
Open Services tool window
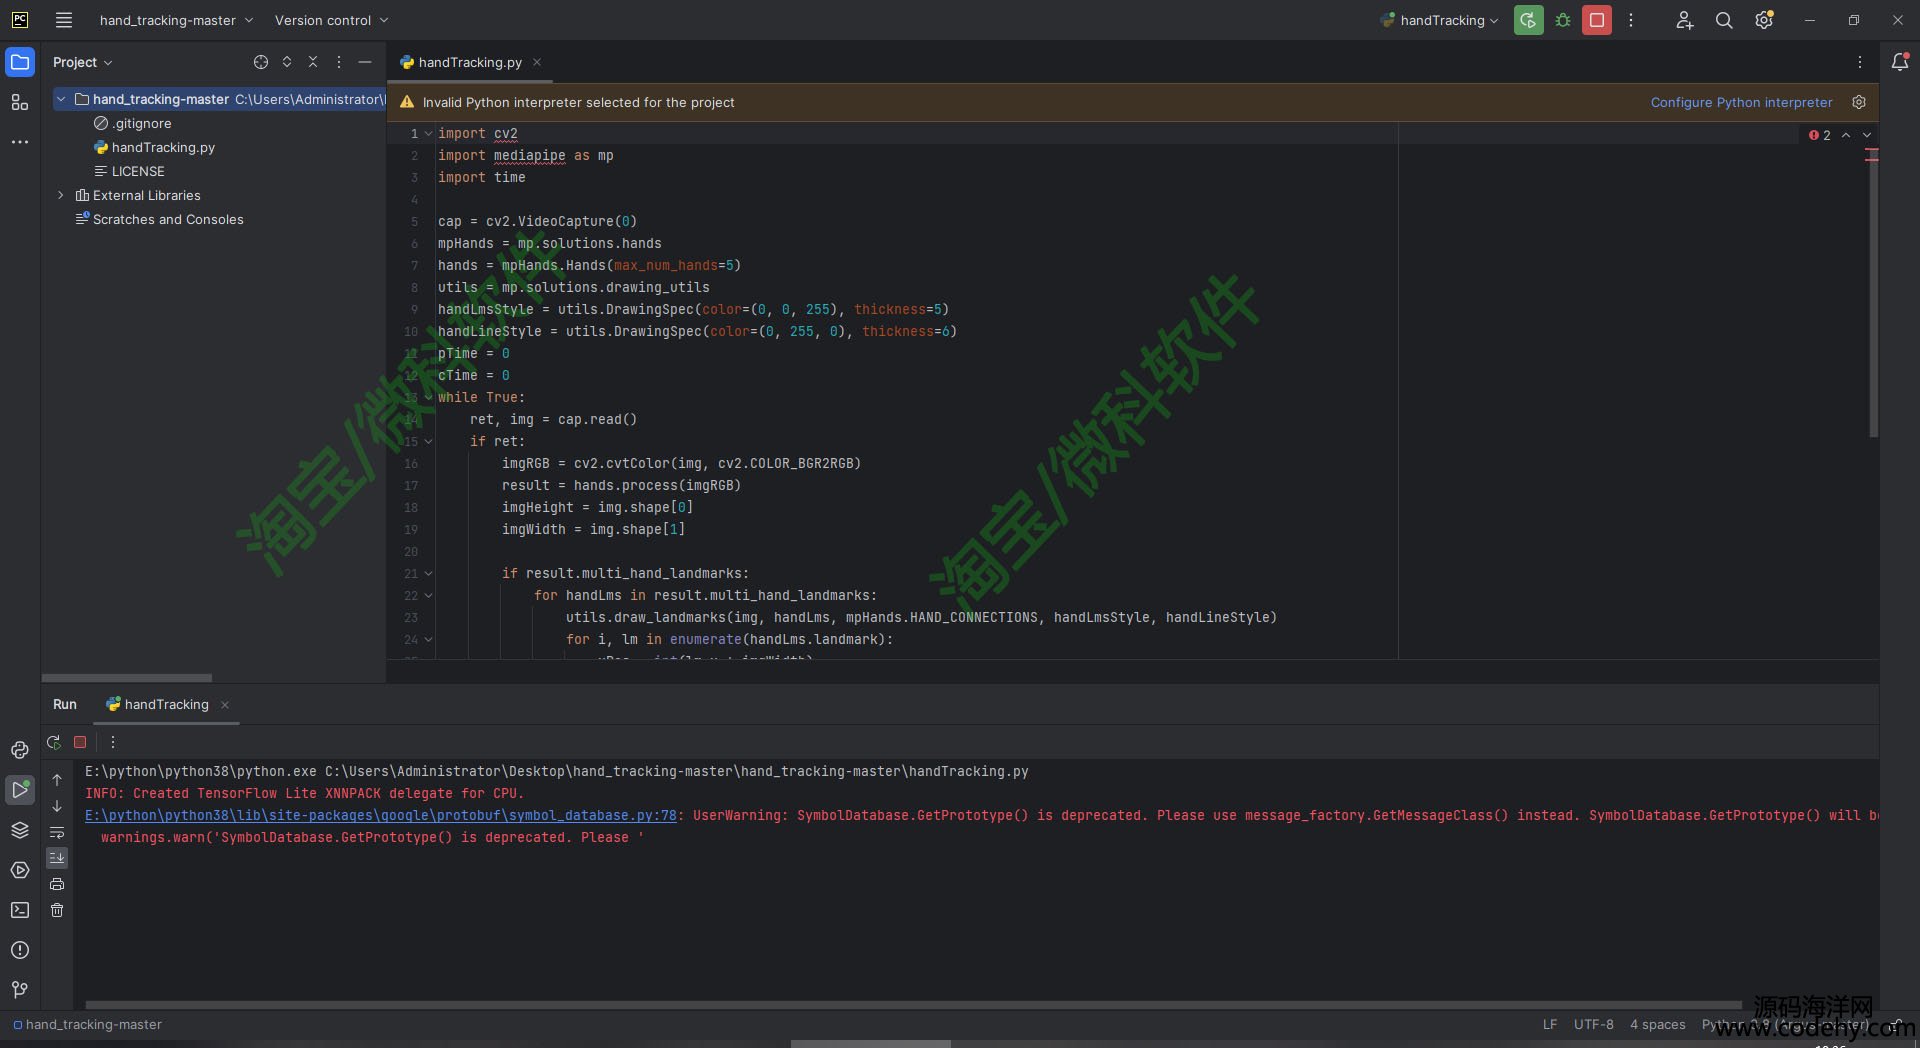point(20,870)
